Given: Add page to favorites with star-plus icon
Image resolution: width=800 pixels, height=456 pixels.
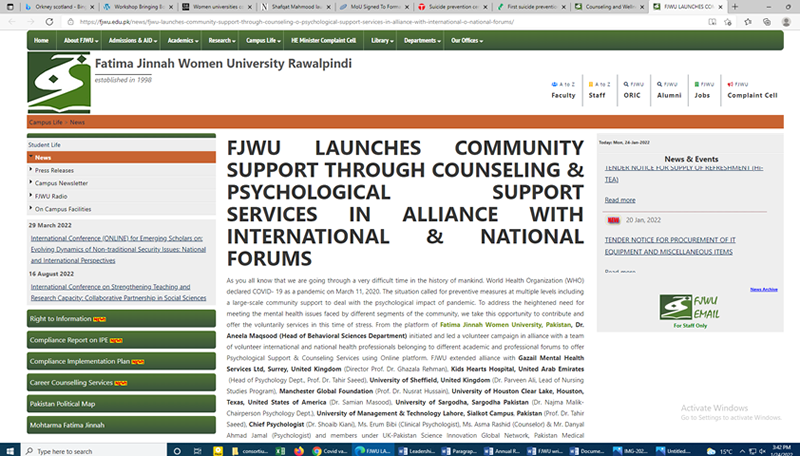Looking at the screenshot, I should [x=728, y=22].
